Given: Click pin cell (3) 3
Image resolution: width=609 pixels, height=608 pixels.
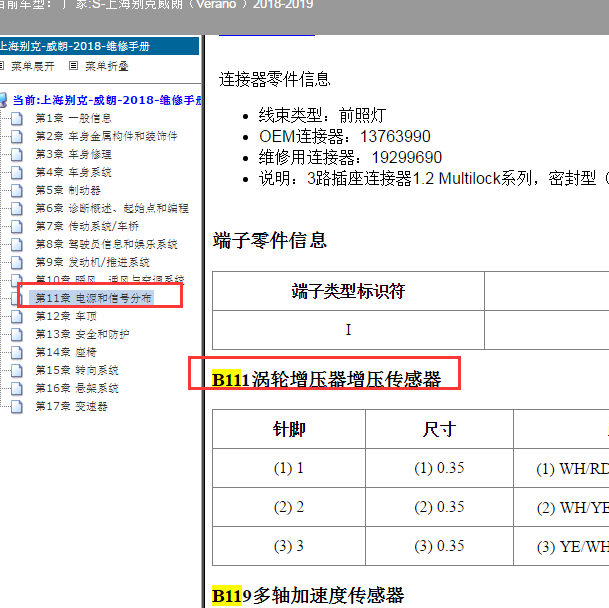Looking at the screenshot, I should [289, 546].
